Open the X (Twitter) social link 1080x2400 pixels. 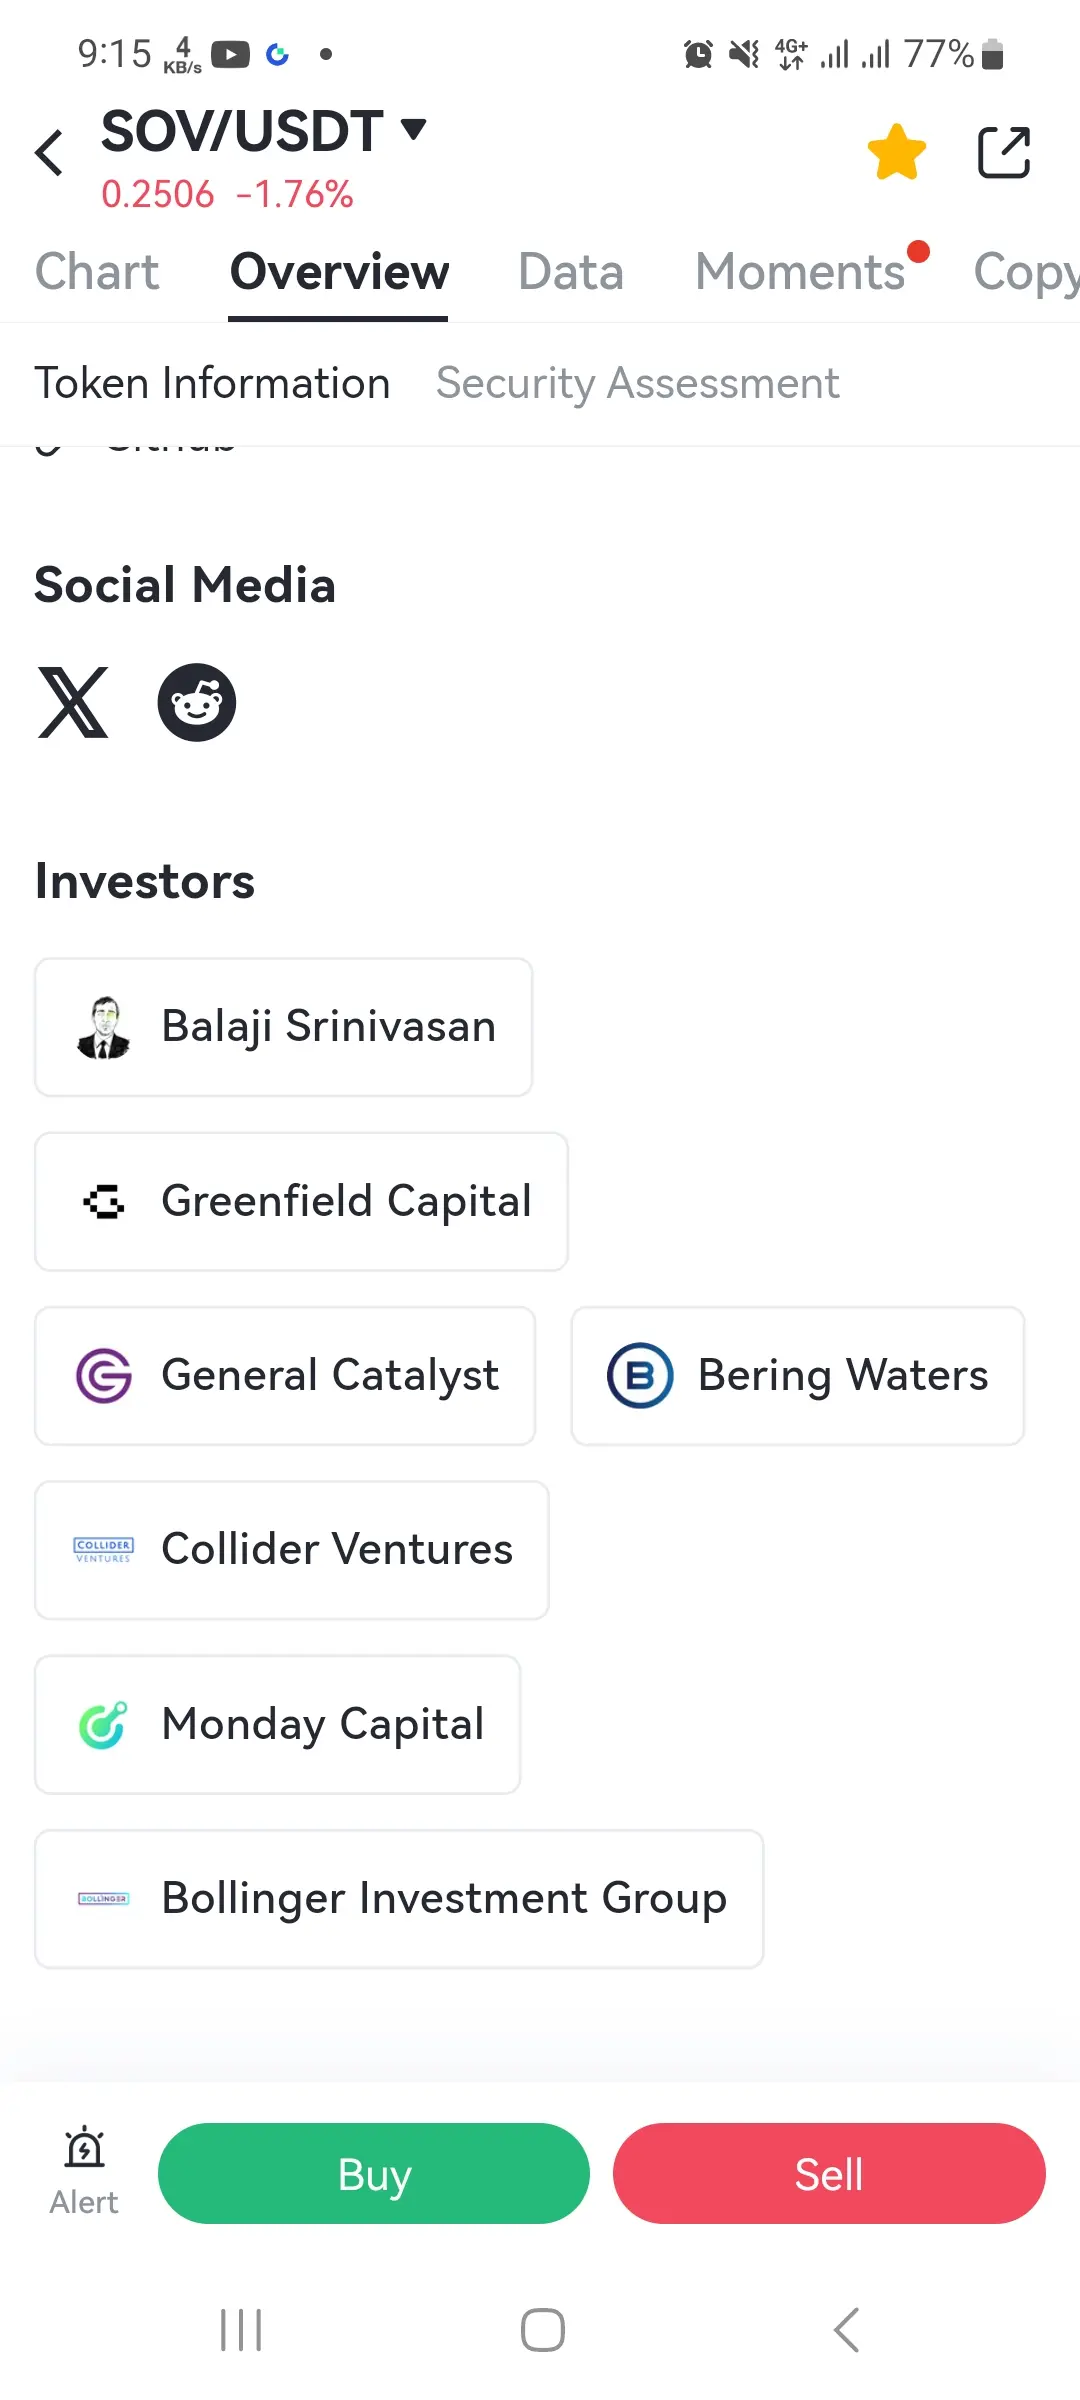[73, 703]
